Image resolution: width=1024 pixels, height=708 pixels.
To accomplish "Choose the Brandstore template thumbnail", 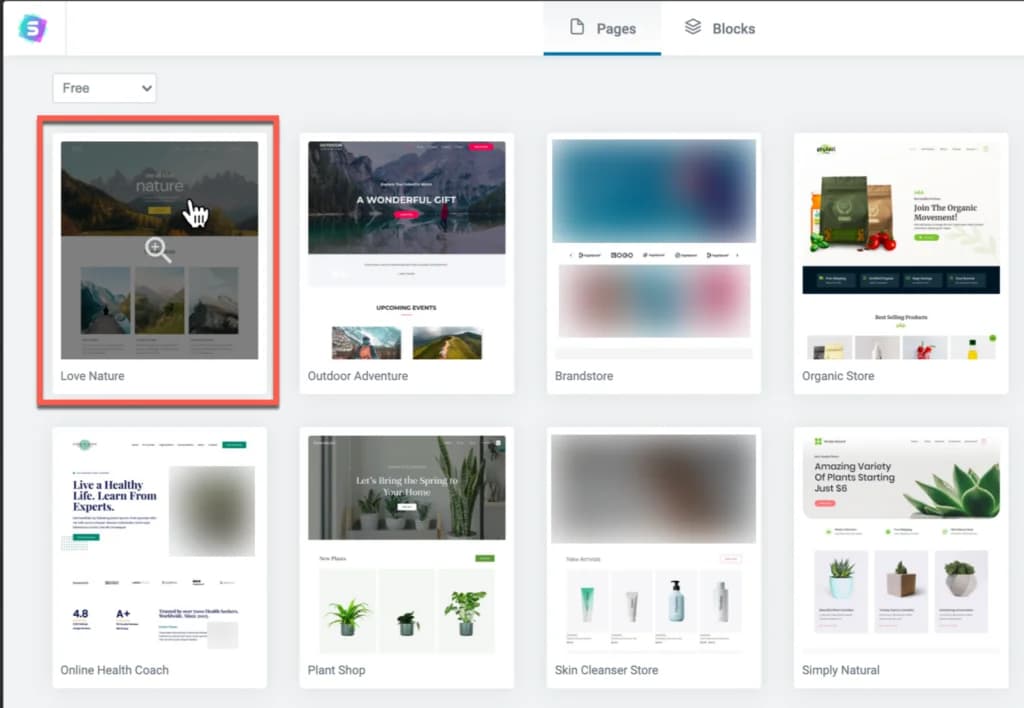I will pyautogui.click(x=653, y=250).
